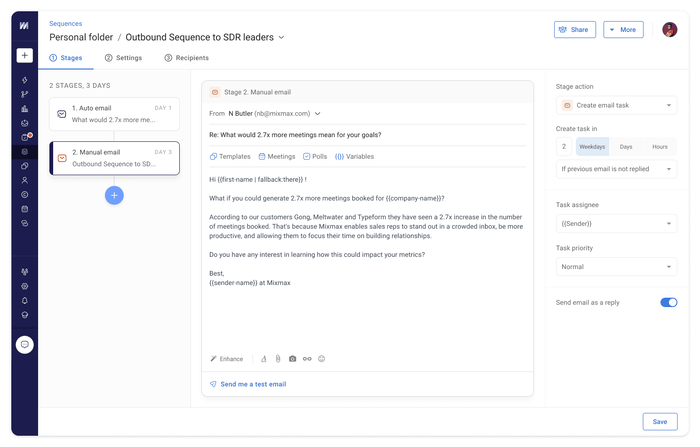Open the emoji picker icon

pyautogui.click(x=321, y=359)
